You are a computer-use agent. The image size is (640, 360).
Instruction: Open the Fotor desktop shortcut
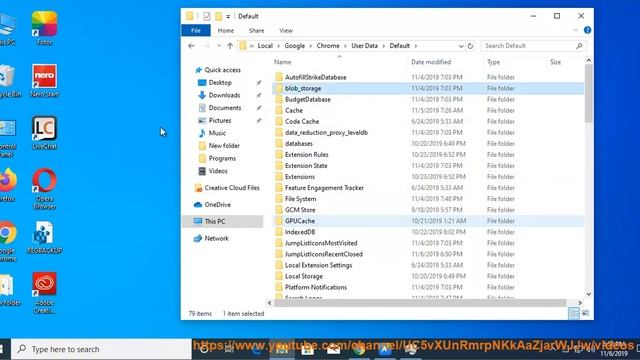(44, 28)
